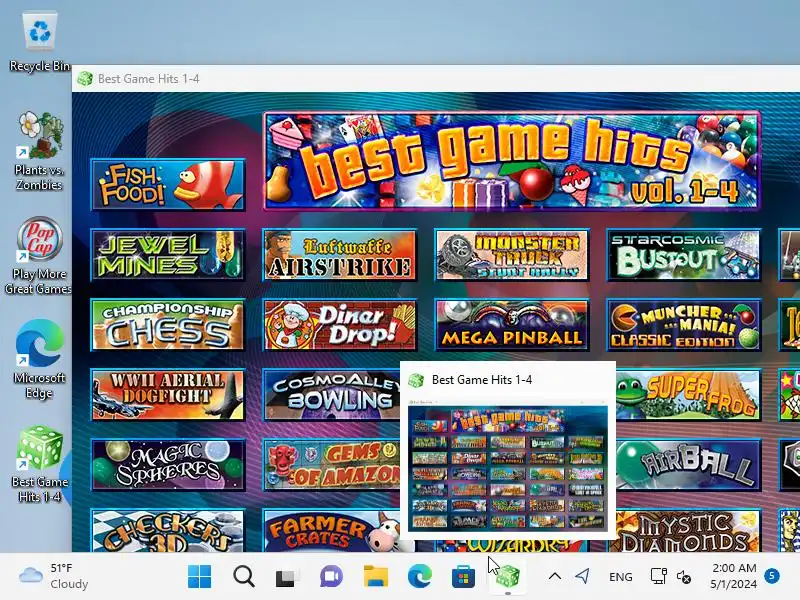Select Plants vs. Zombies desktop shortcut
This screenshot has width=800, height=600.
(39, 151)
